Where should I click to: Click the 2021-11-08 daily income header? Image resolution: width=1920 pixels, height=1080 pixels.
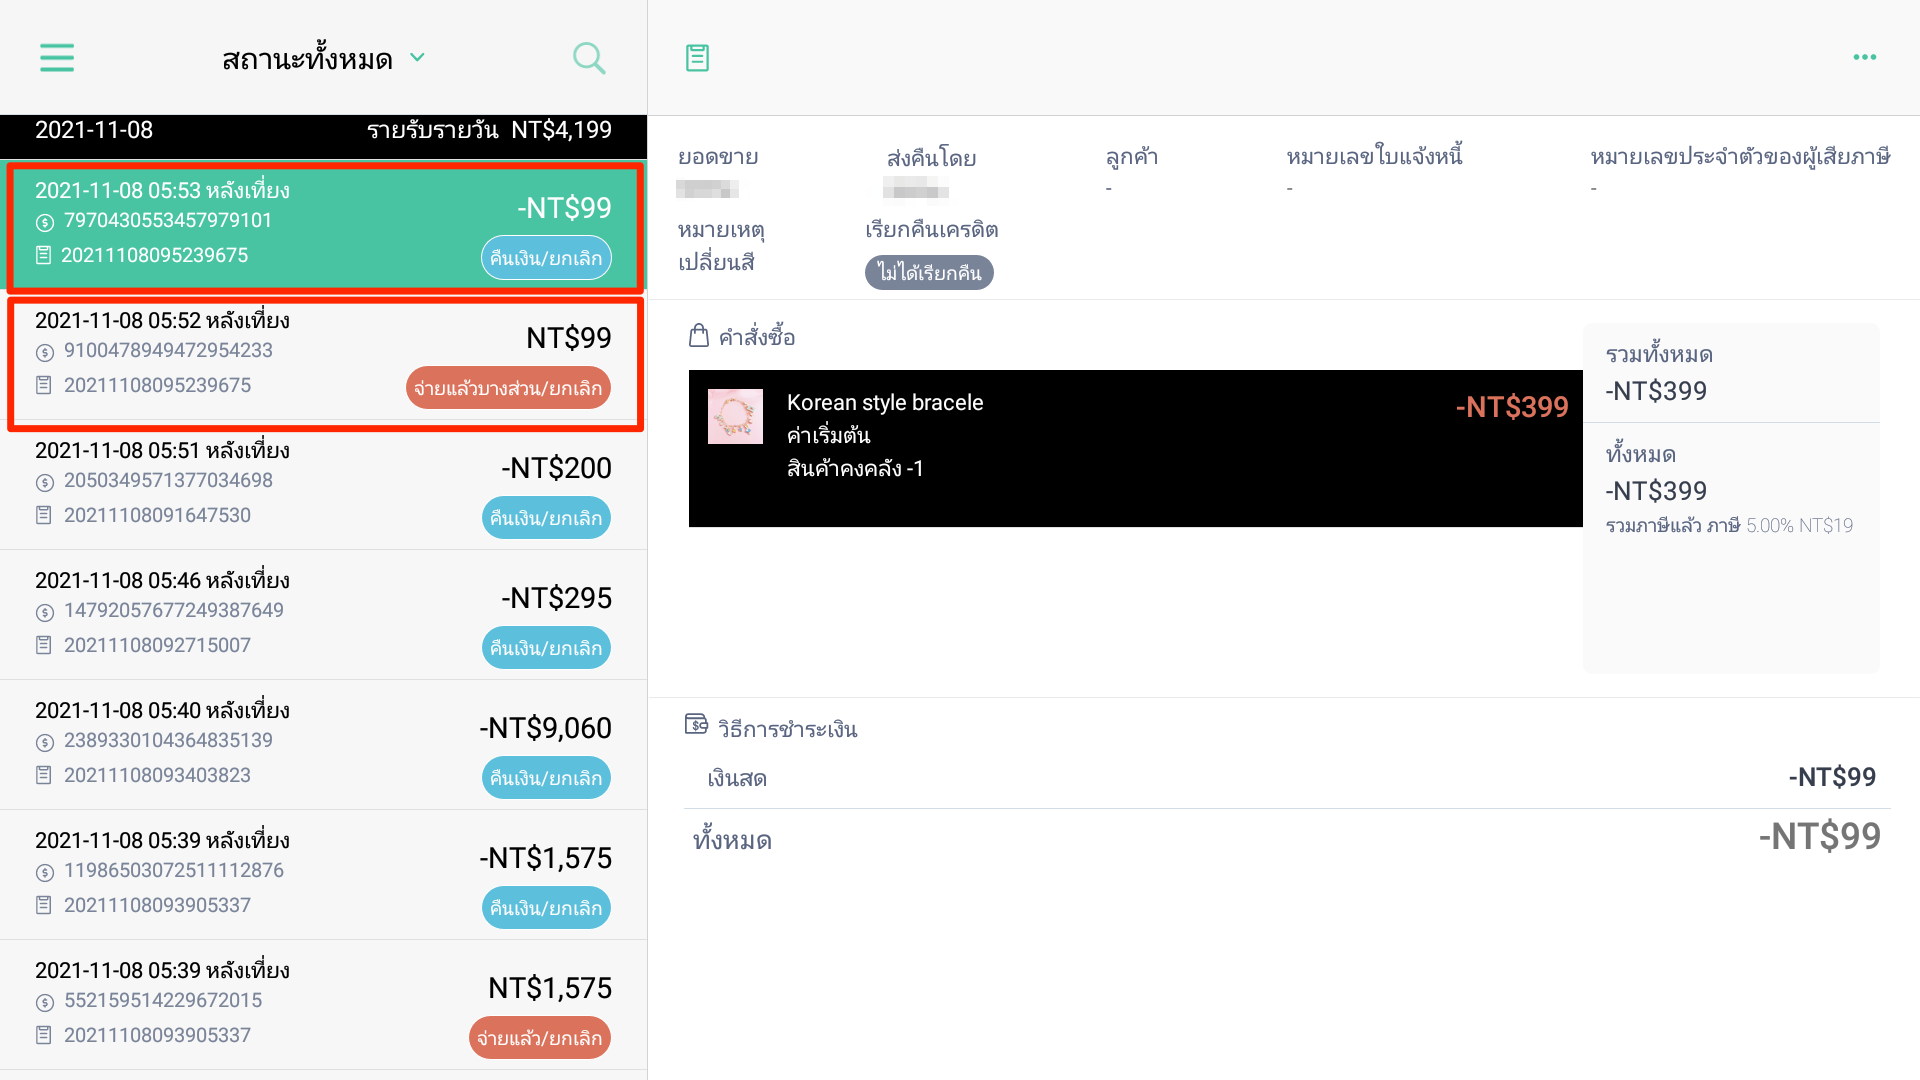323,130
